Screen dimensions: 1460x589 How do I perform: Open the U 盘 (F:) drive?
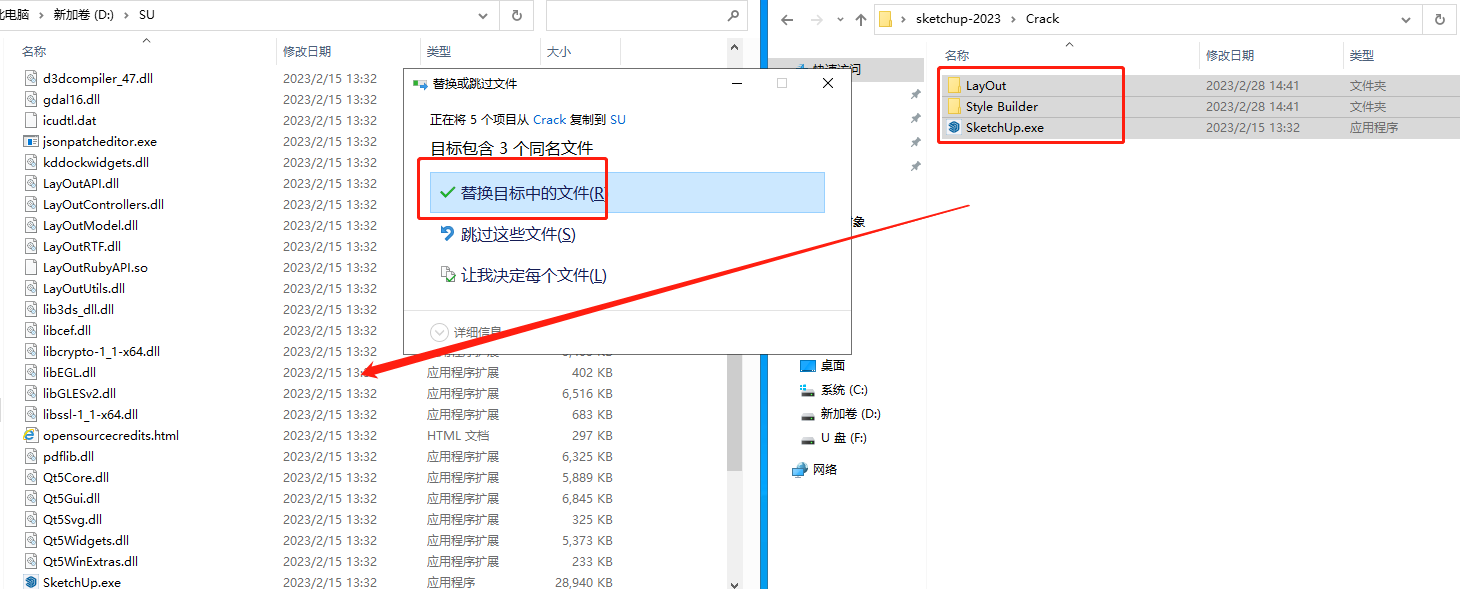(x=843, y=438)
